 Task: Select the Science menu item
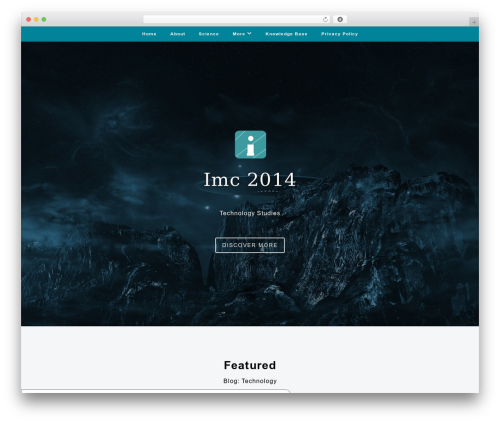point(209,34)
